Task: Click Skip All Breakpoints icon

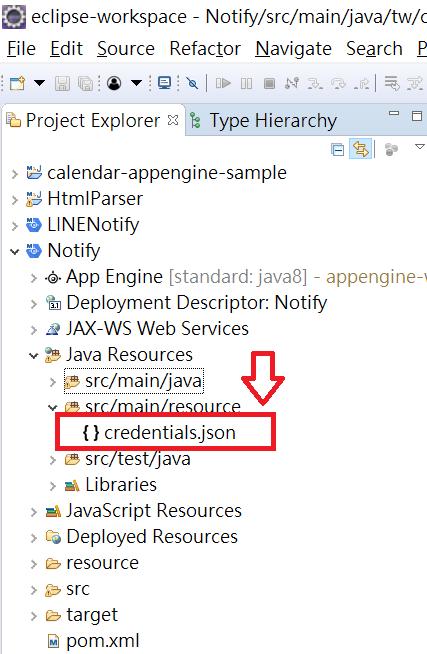Action: (x=192, y=83)
